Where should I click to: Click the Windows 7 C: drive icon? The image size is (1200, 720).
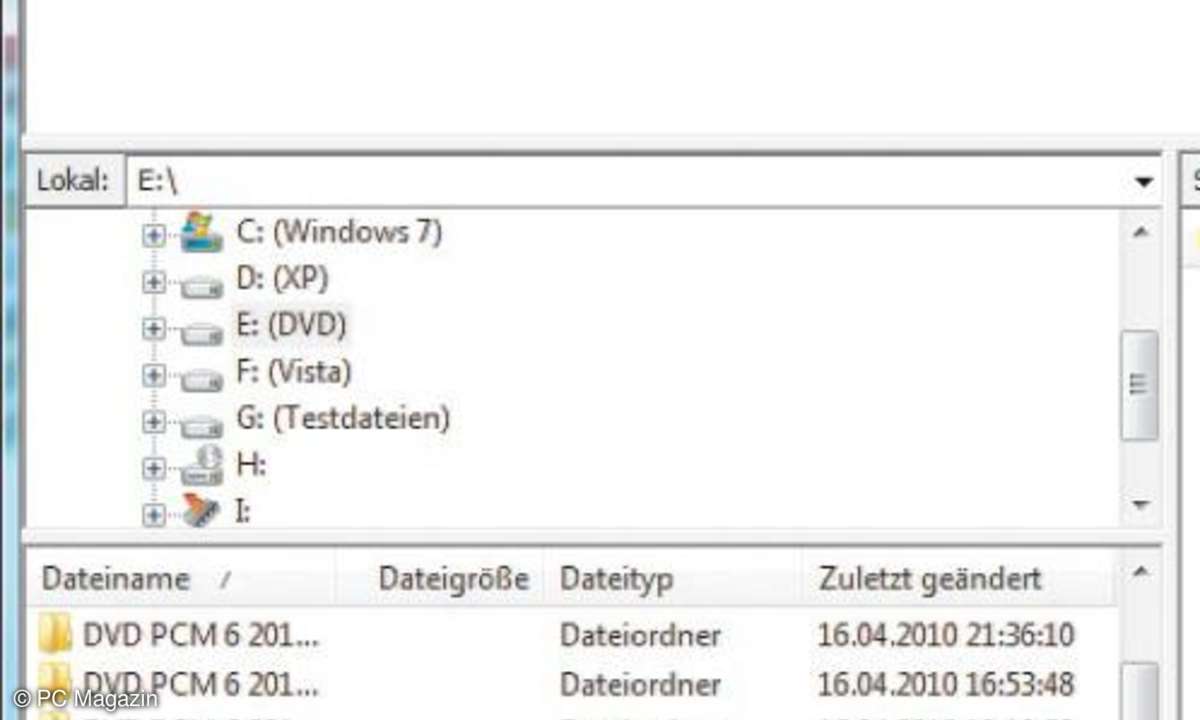(202, 234)
